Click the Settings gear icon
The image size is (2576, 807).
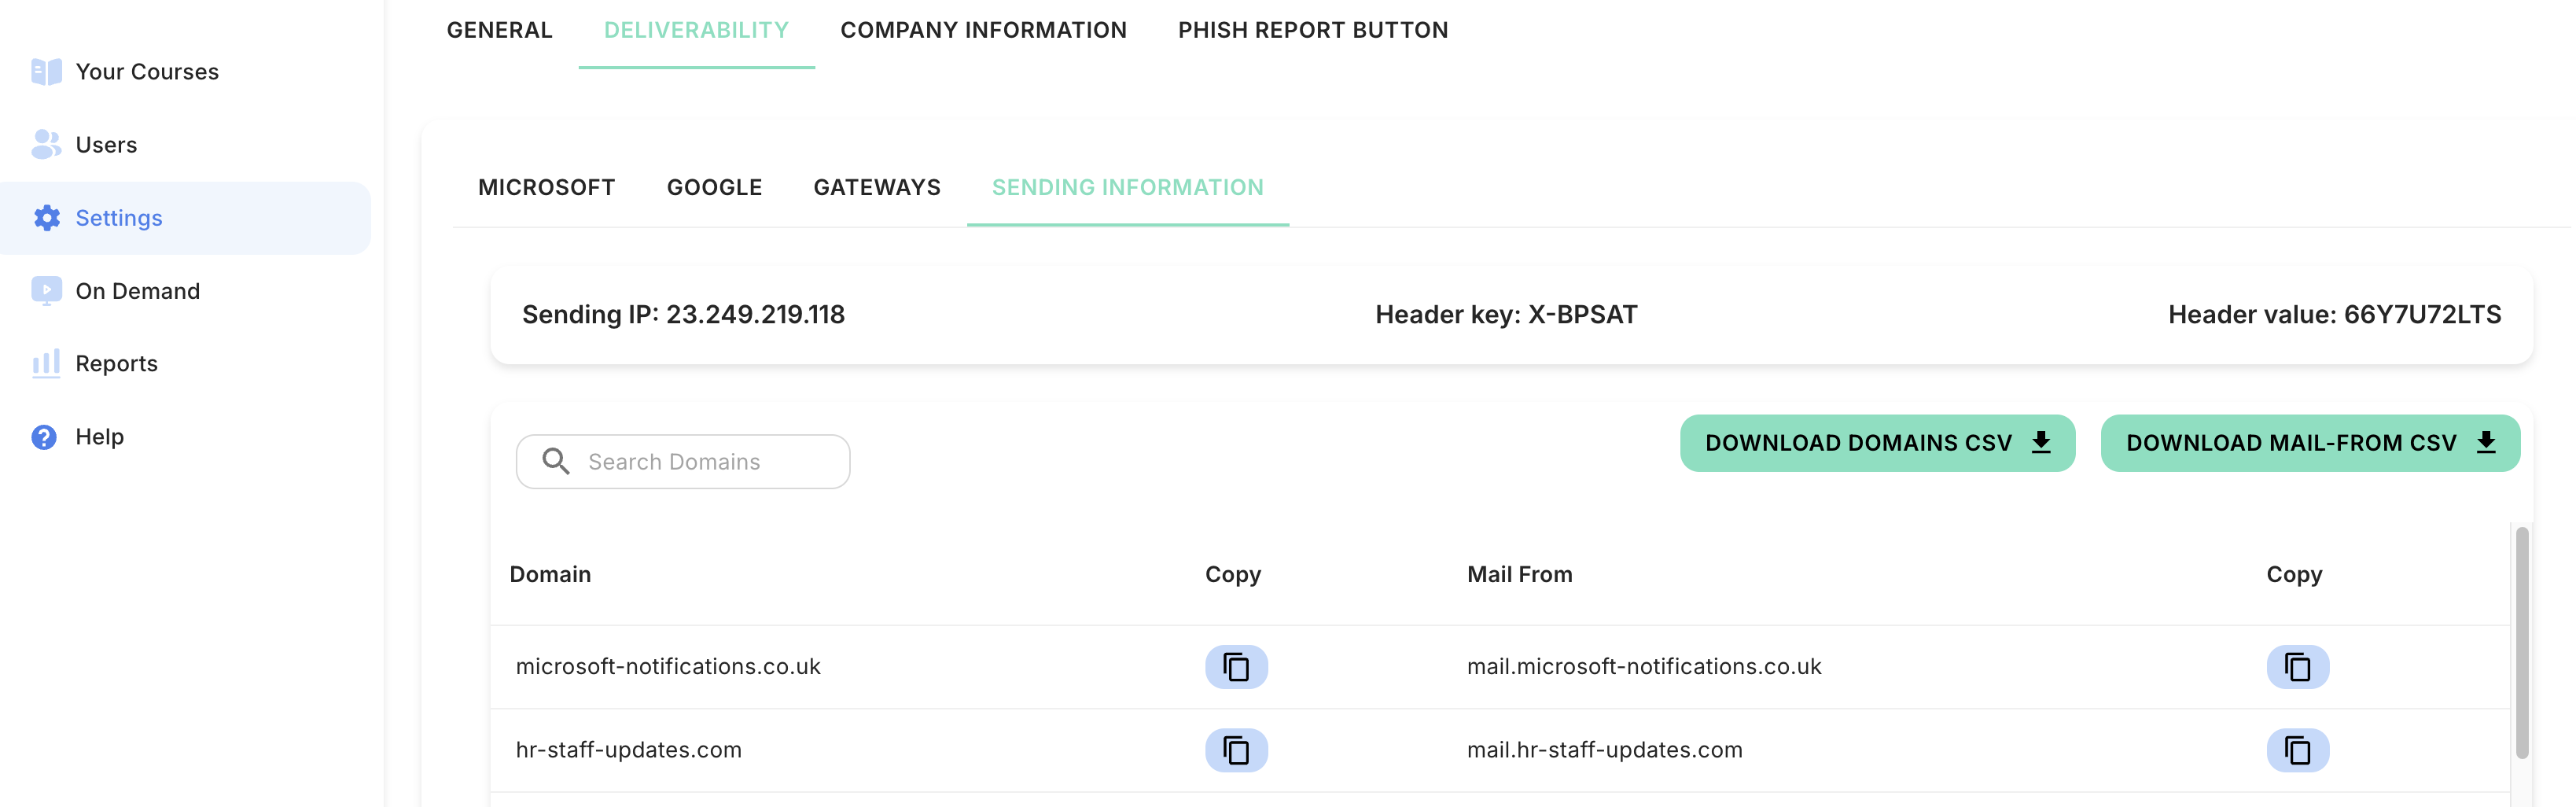46,218
